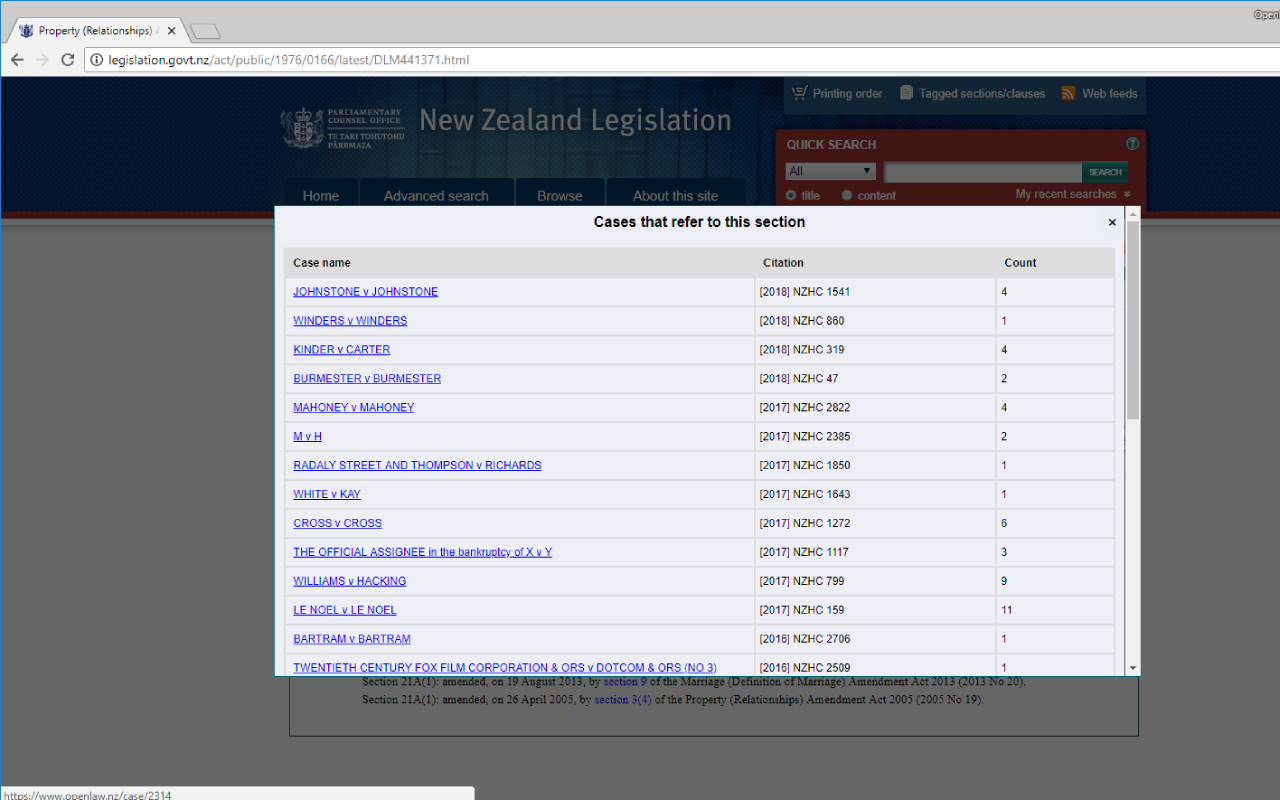The width and height of the screenshot is (1280, 800).
Task: Select the title radio button
Action: coord(791,195)
